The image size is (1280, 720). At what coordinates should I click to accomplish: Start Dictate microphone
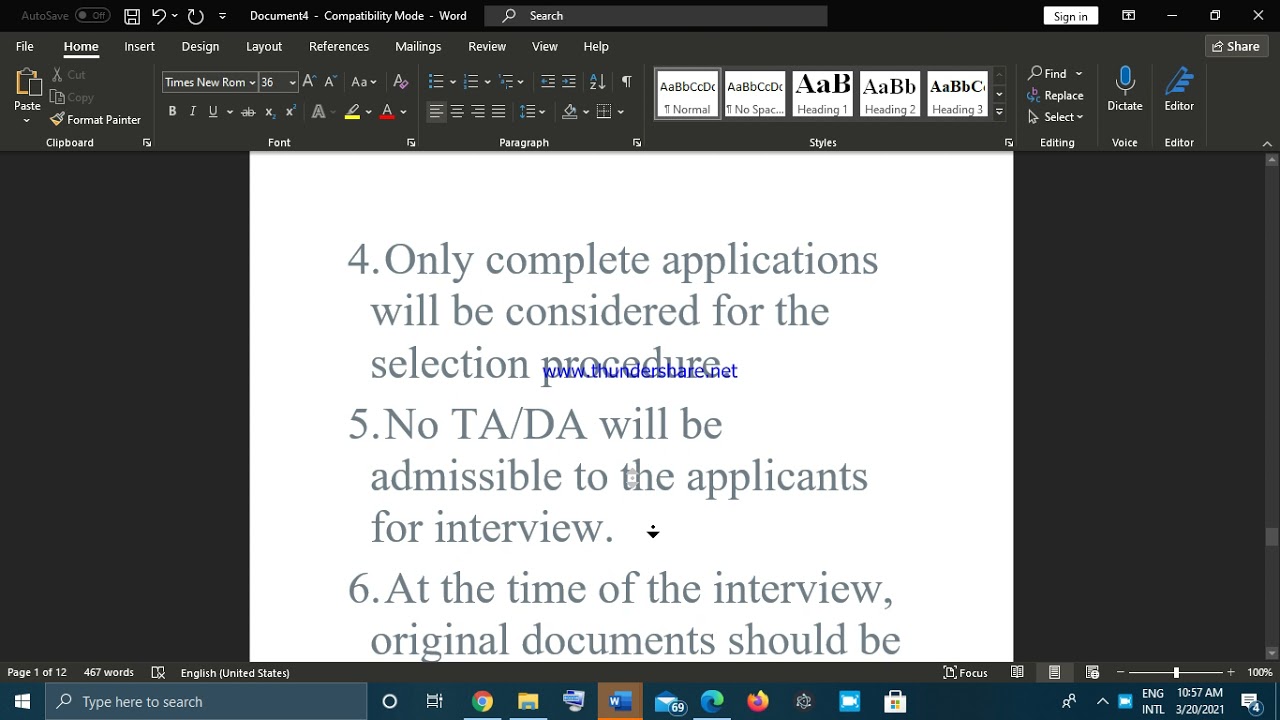(1125, 89)
